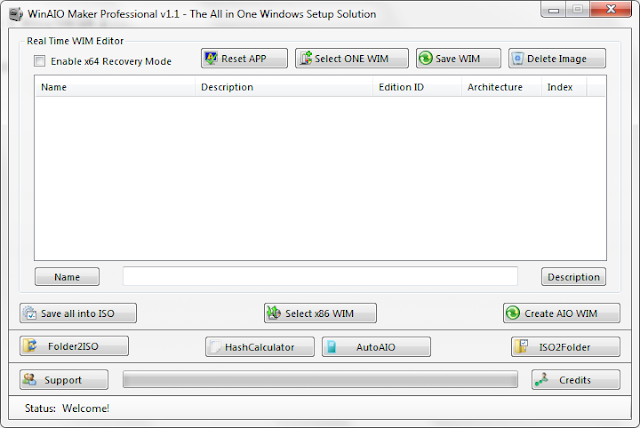Minimize the WinAIO Maker window

point(553,10)
